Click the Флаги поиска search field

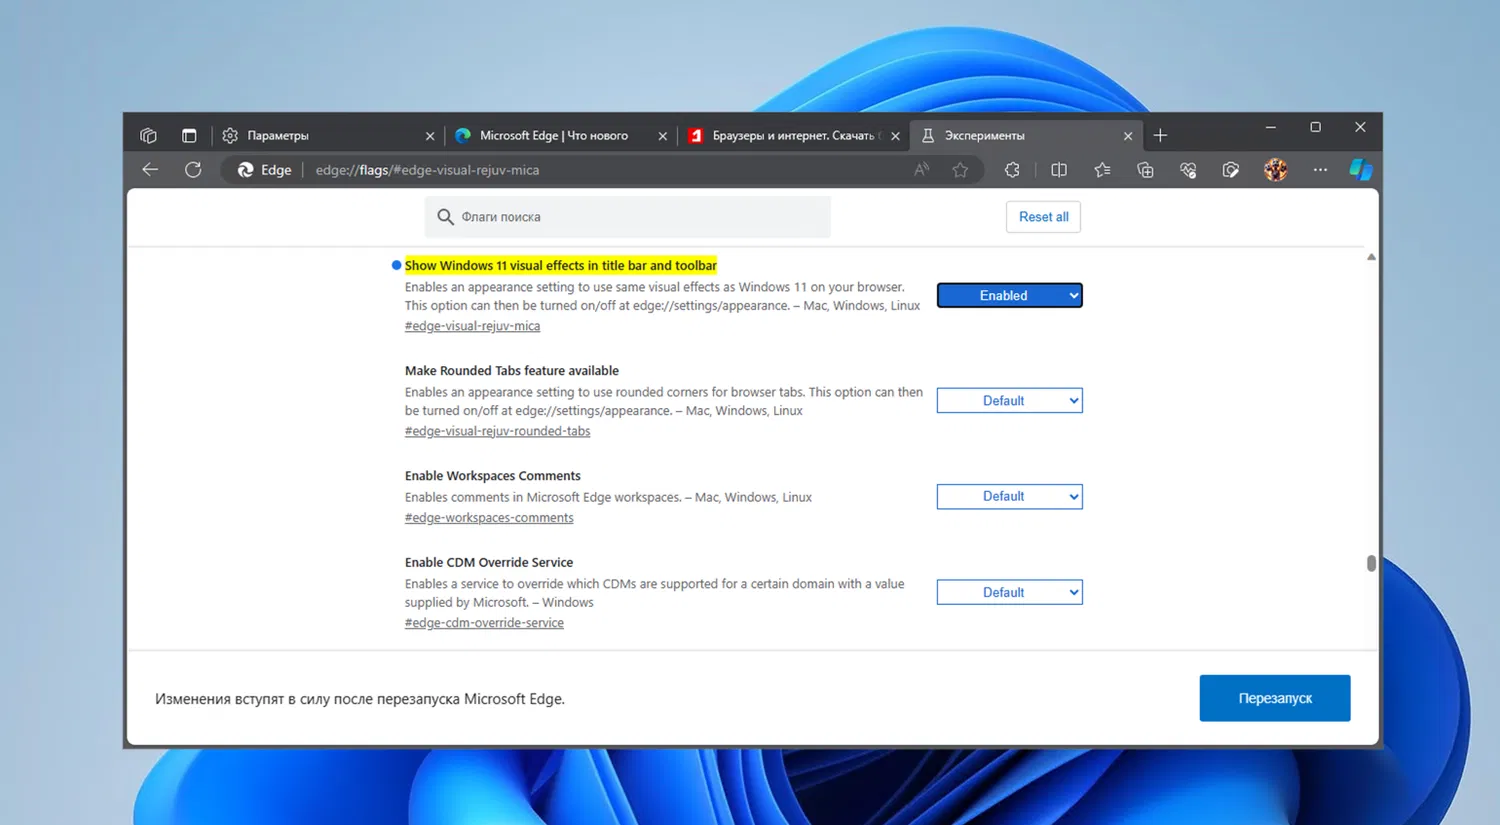[627, 217]
